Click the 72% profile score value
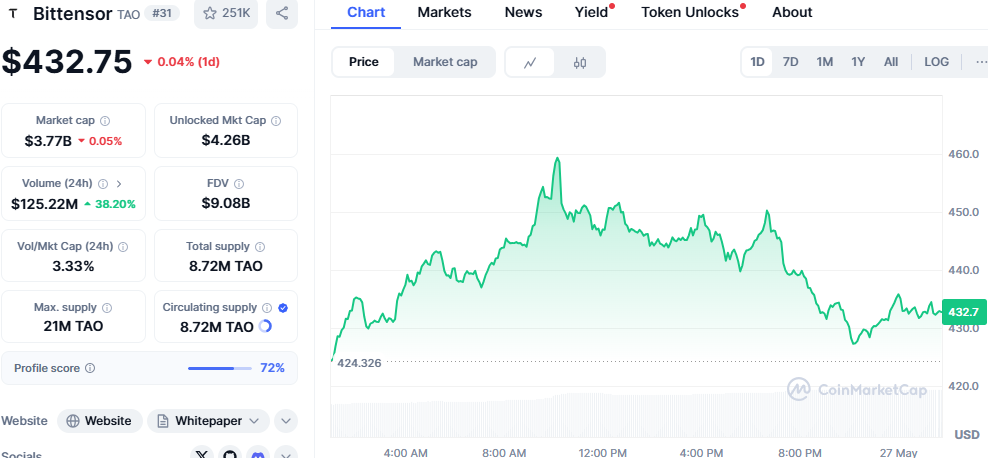 click(272, 368)
